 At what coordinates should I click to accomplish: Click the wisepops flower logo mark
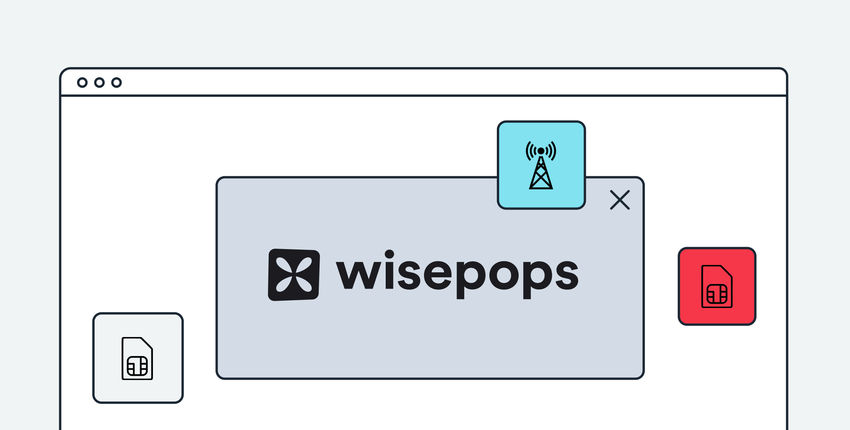pyautogui.click(x=294, y=274)
